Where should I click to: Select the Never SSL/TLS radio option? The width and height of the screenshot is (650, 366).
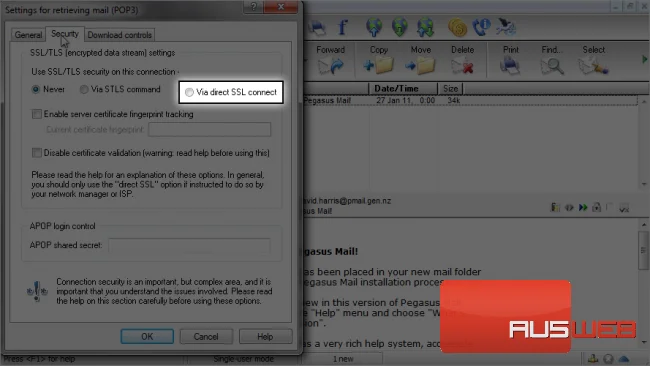point(36,89)
